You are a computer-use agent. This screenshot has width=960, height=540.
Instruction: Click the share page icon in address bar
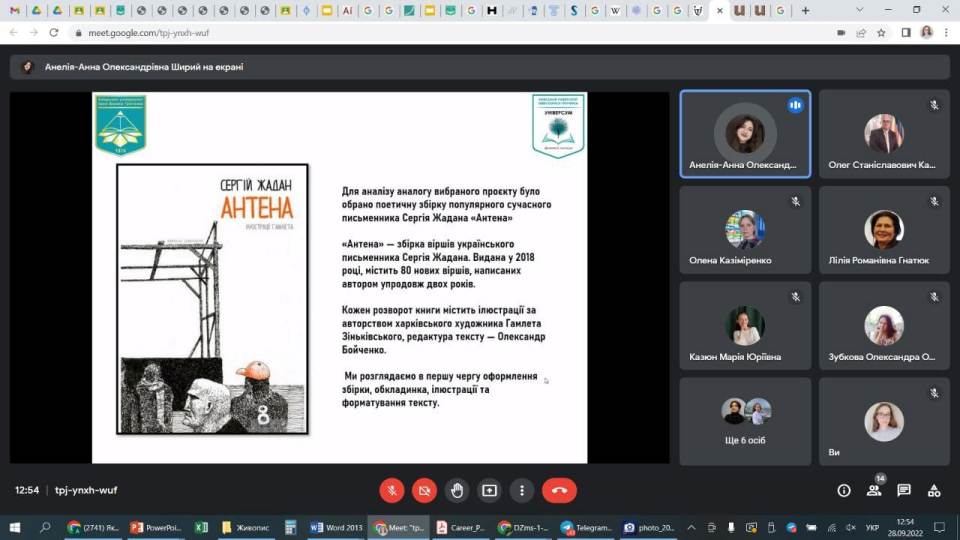861,32
